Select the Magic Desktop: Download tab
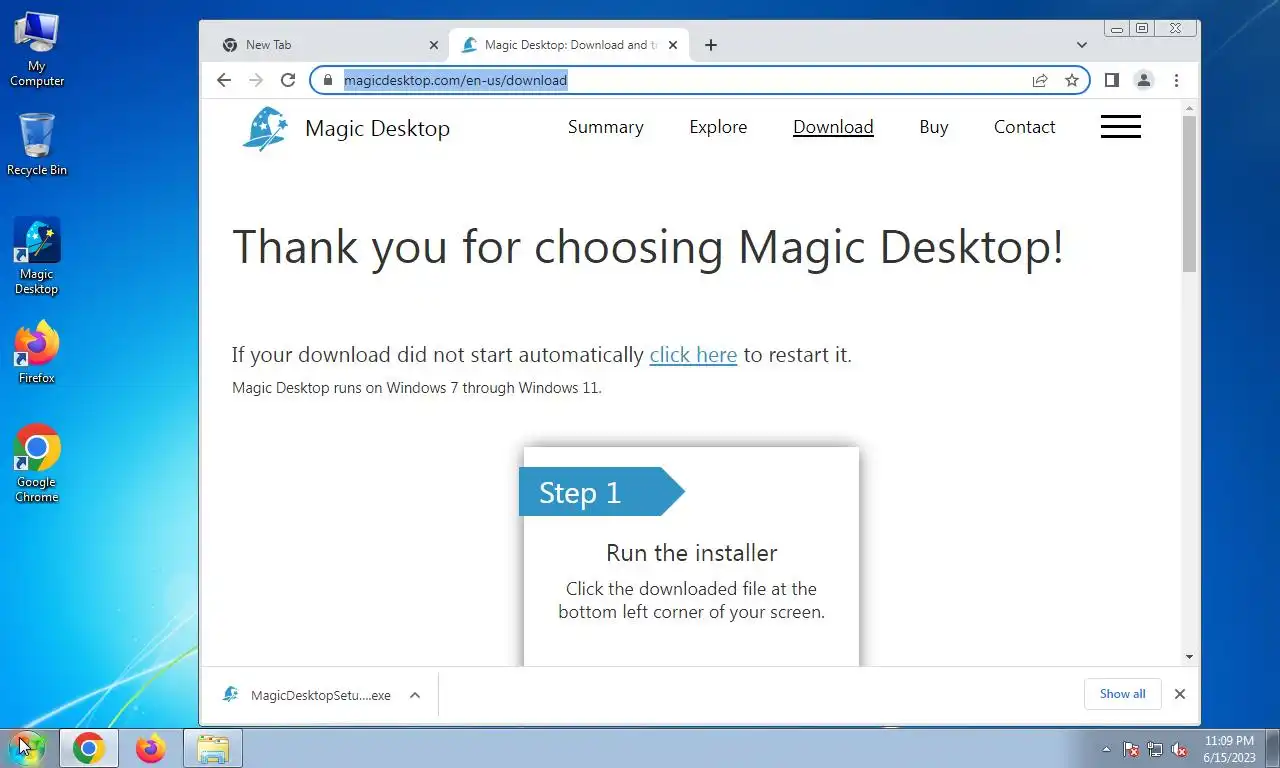 [x=570, y=45]
